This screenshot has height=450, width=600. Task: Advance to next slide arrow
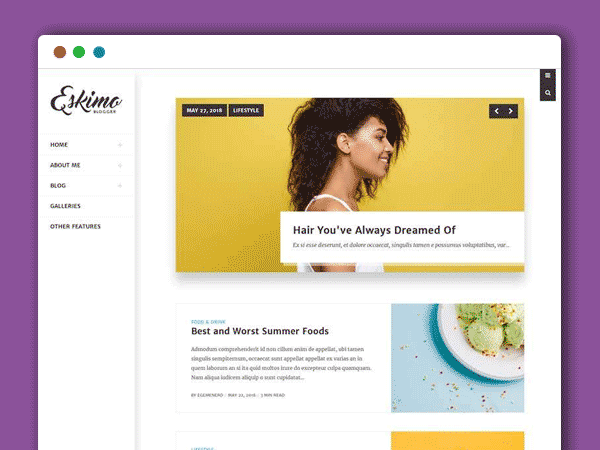click(510, 111)
